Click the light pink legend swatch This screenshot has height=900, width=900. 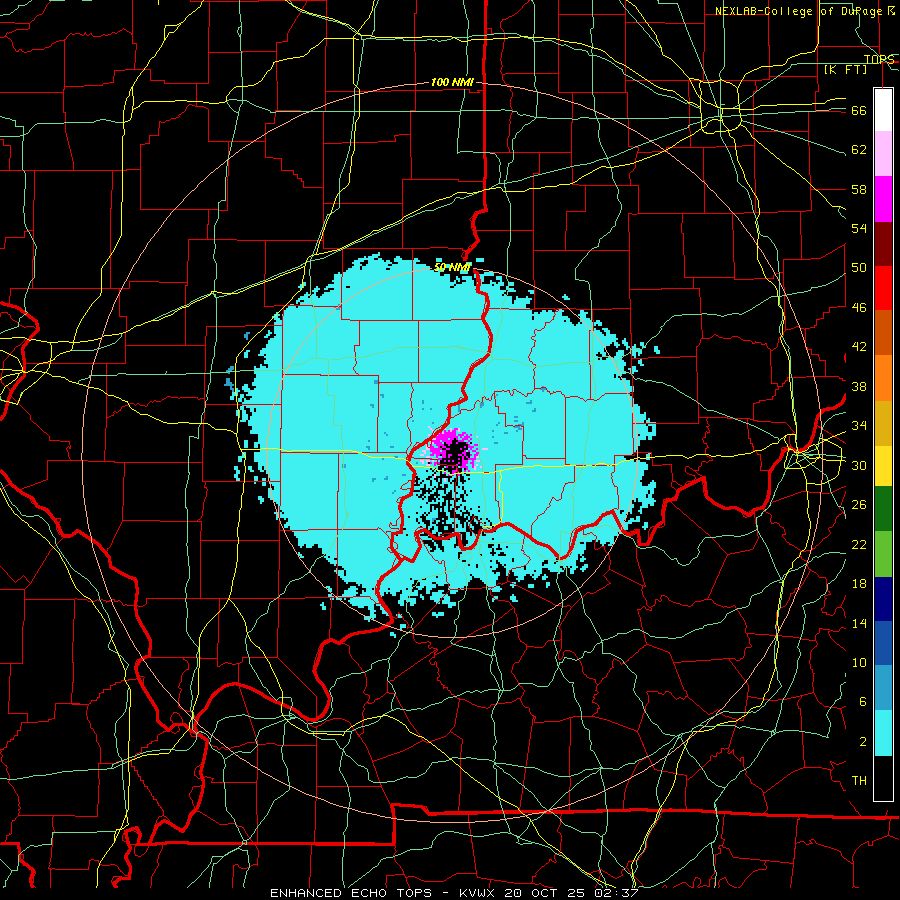point(883,154)
